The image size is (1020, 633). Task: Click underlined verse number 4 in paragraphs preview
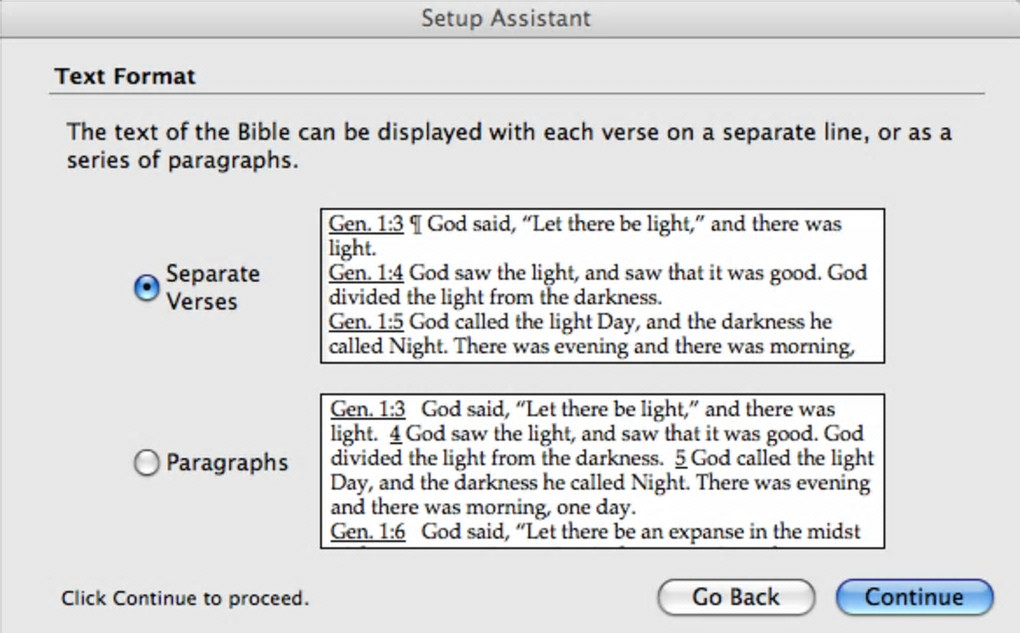(x=395, y=434)
